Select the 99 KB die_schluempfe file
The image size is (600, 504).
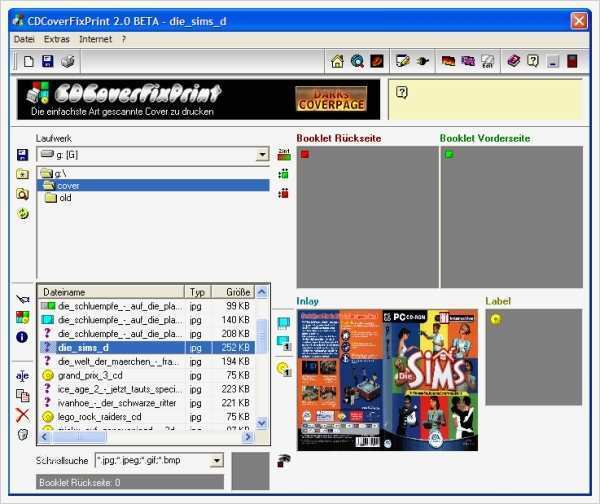click(147, 306)
